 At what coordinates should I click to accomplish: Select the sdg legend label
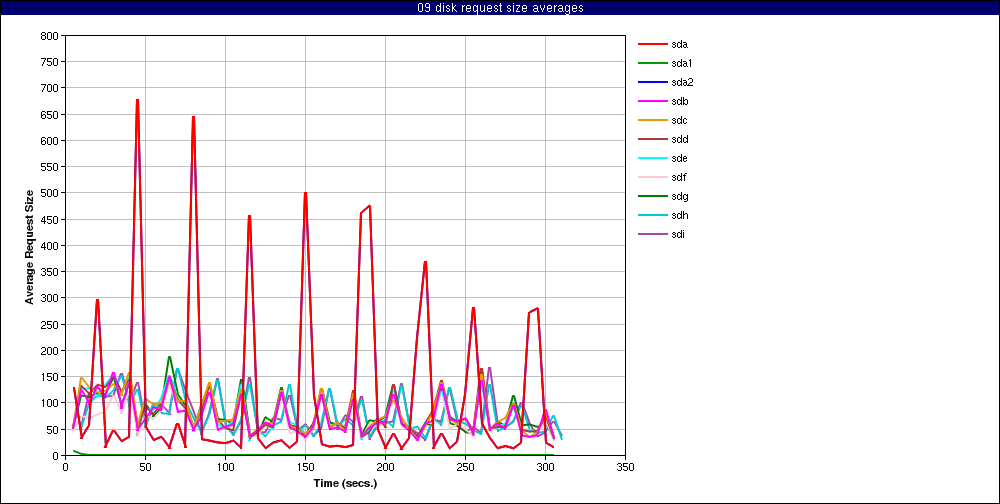679,196
